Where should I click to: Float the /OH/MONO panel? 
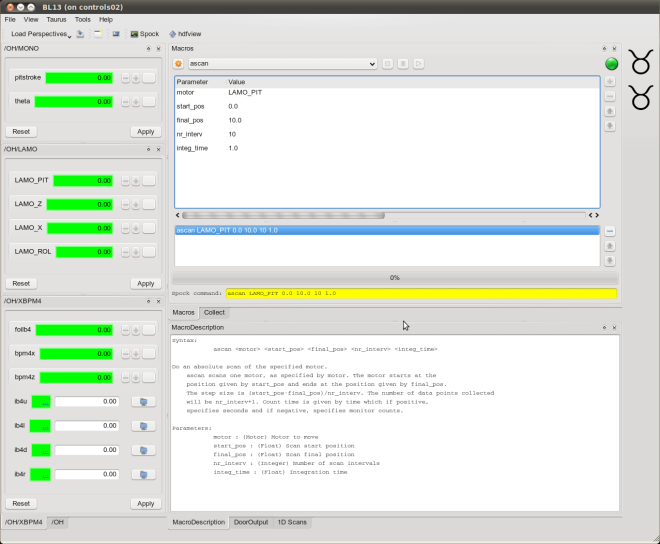pos(149,49)
